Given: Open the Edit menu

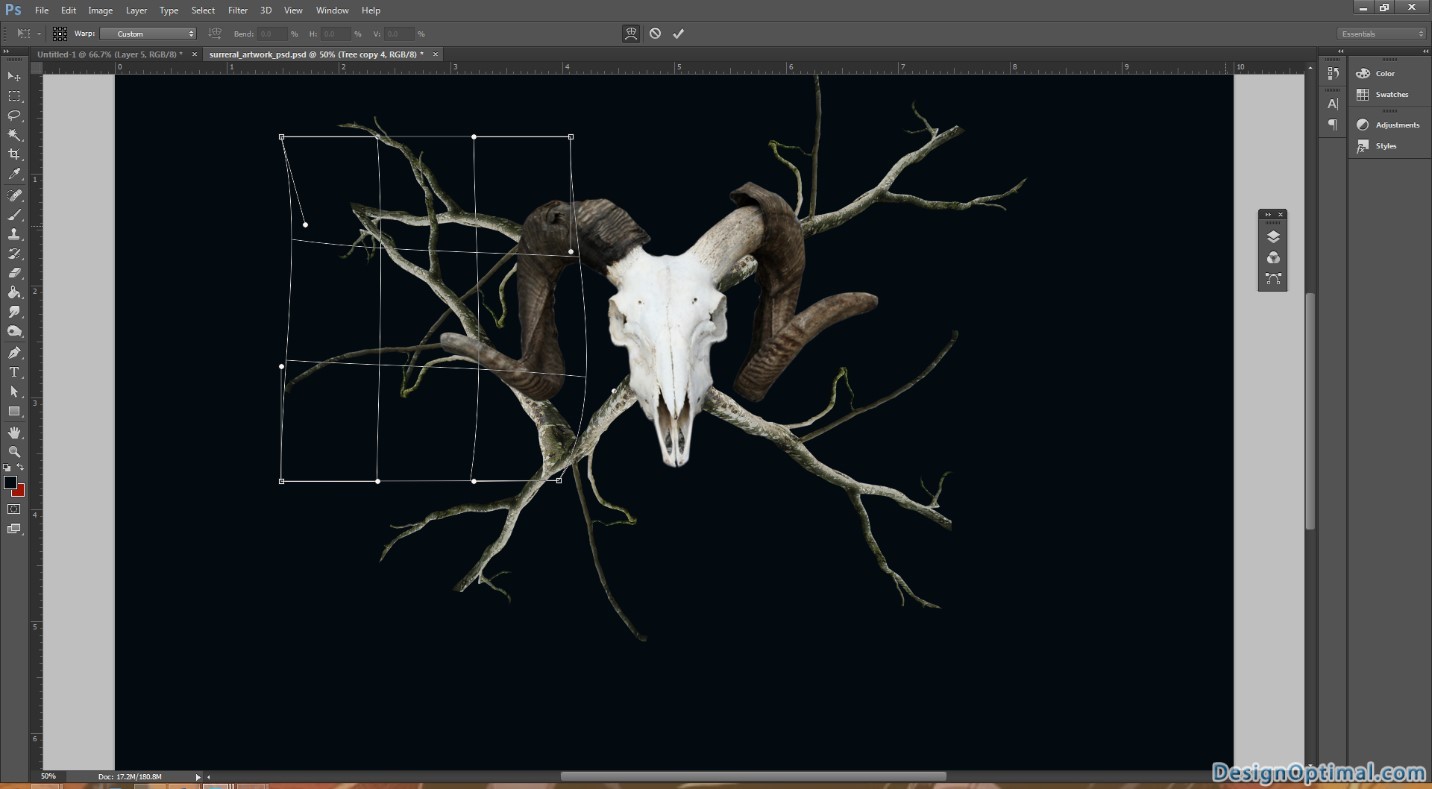Looking at the screenshot, I should click(68, 10).
